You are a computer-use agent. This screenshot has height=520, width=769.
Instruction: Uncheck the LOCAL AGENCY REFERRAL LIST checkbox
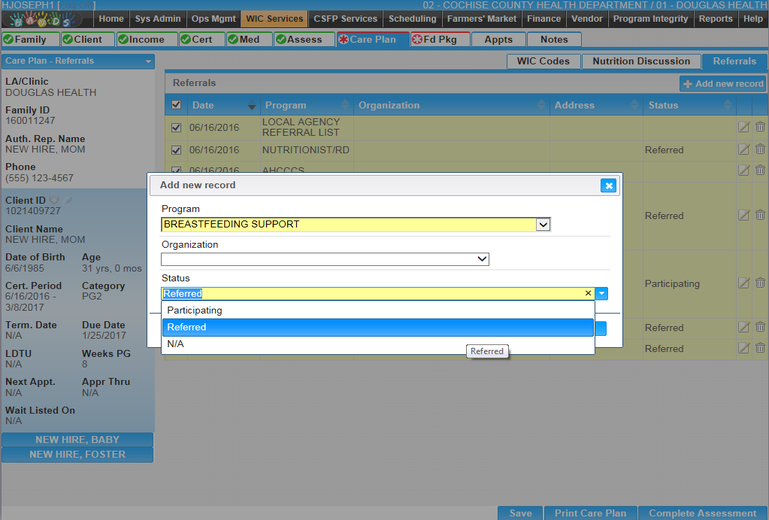click(177, 127)
